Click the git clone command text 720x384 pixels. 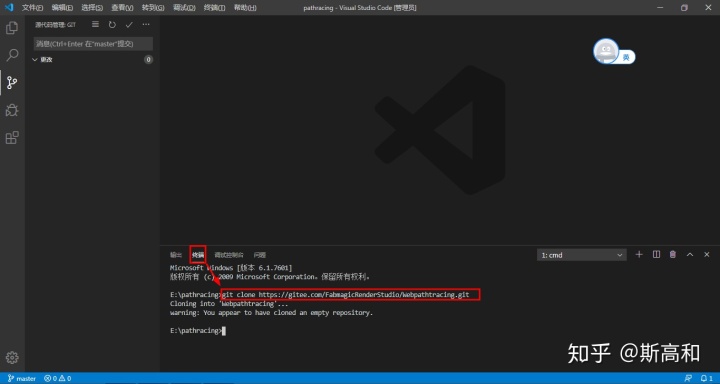[346, 294]
